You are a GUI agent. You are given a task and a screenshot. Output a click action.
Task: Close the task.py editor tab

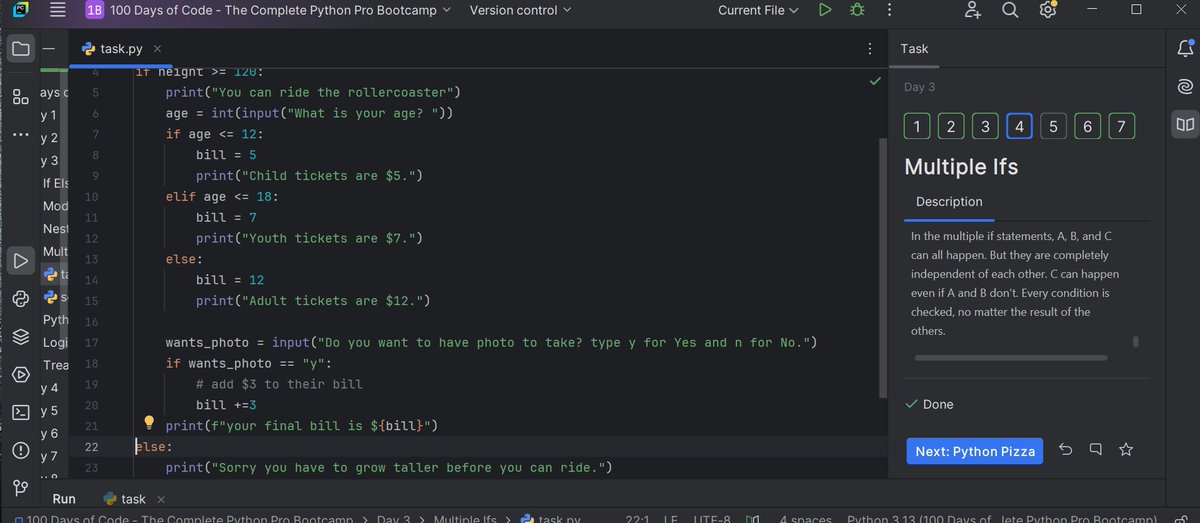[x=158, y=48]
